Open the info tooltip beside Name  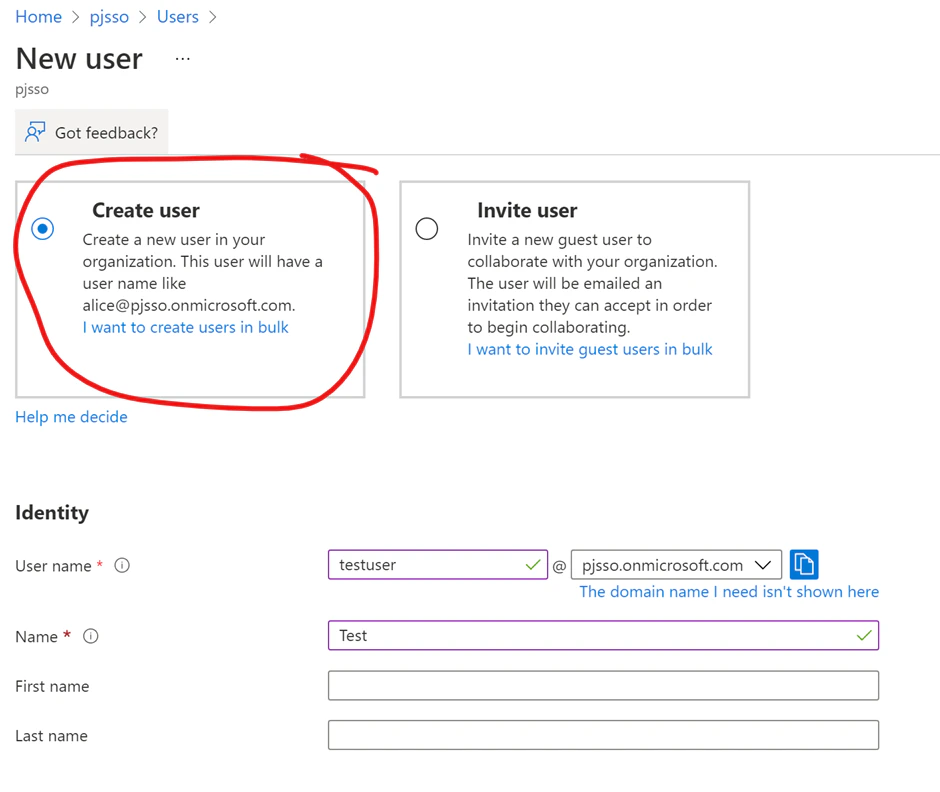pos(89,636)
